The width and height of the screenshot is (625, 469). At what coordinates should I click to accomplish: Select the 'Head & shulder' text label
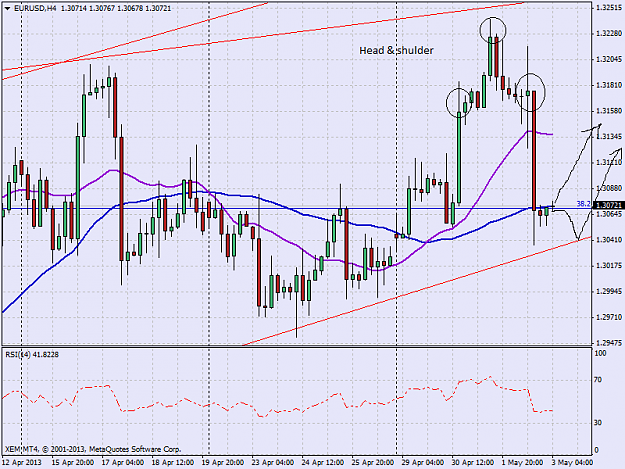[x=396, y=50]
